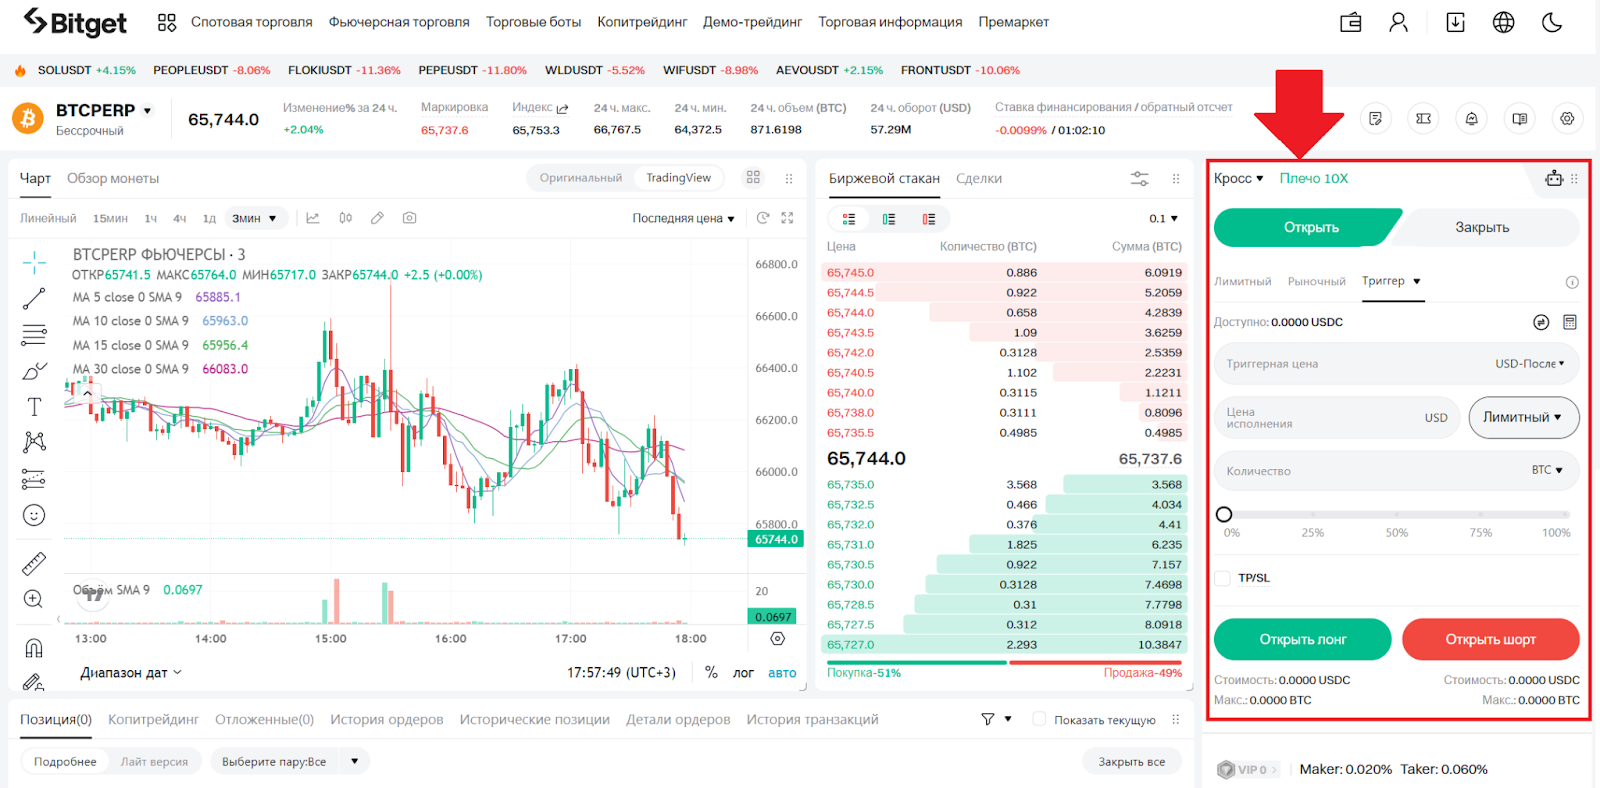Open the BTC quantity unit dropdown
This screenshot has height=788, width=1600.
coord(1546,470)
